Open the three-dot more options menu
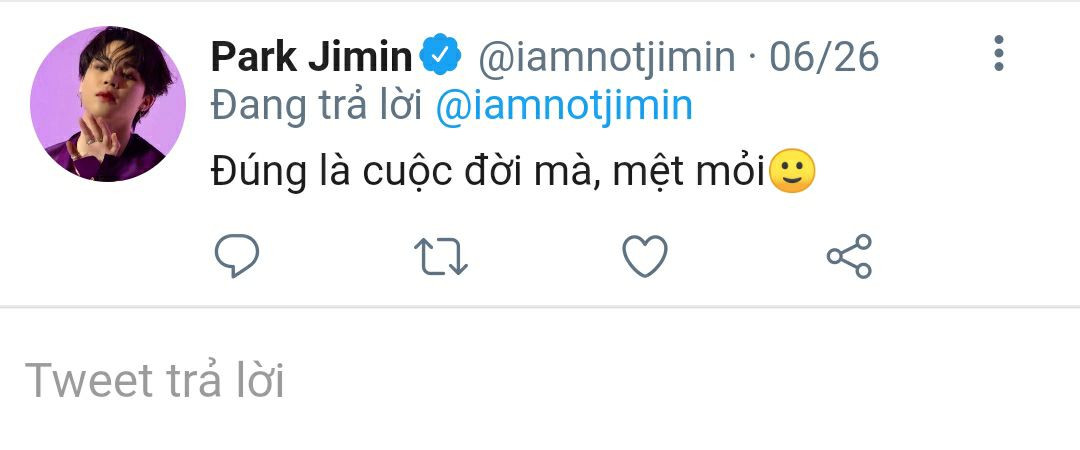Viewport: 1080px width, 450px height. click(999, 53)
